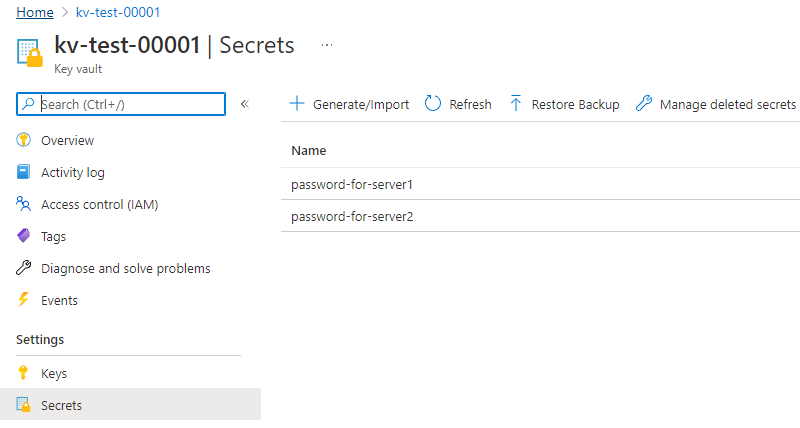This screenshot has width=800, height=428.
Task: Click the Overview key icon
Action: click(x=23, y=140)
